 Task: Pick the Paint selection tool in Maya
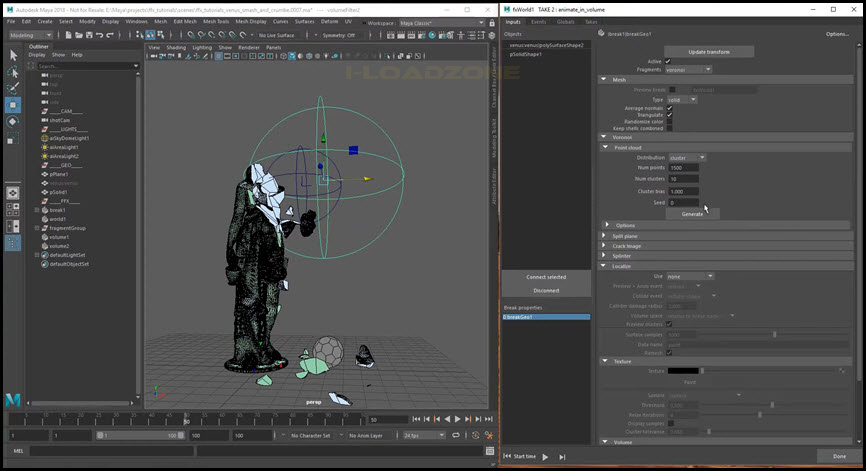point(13,88)
